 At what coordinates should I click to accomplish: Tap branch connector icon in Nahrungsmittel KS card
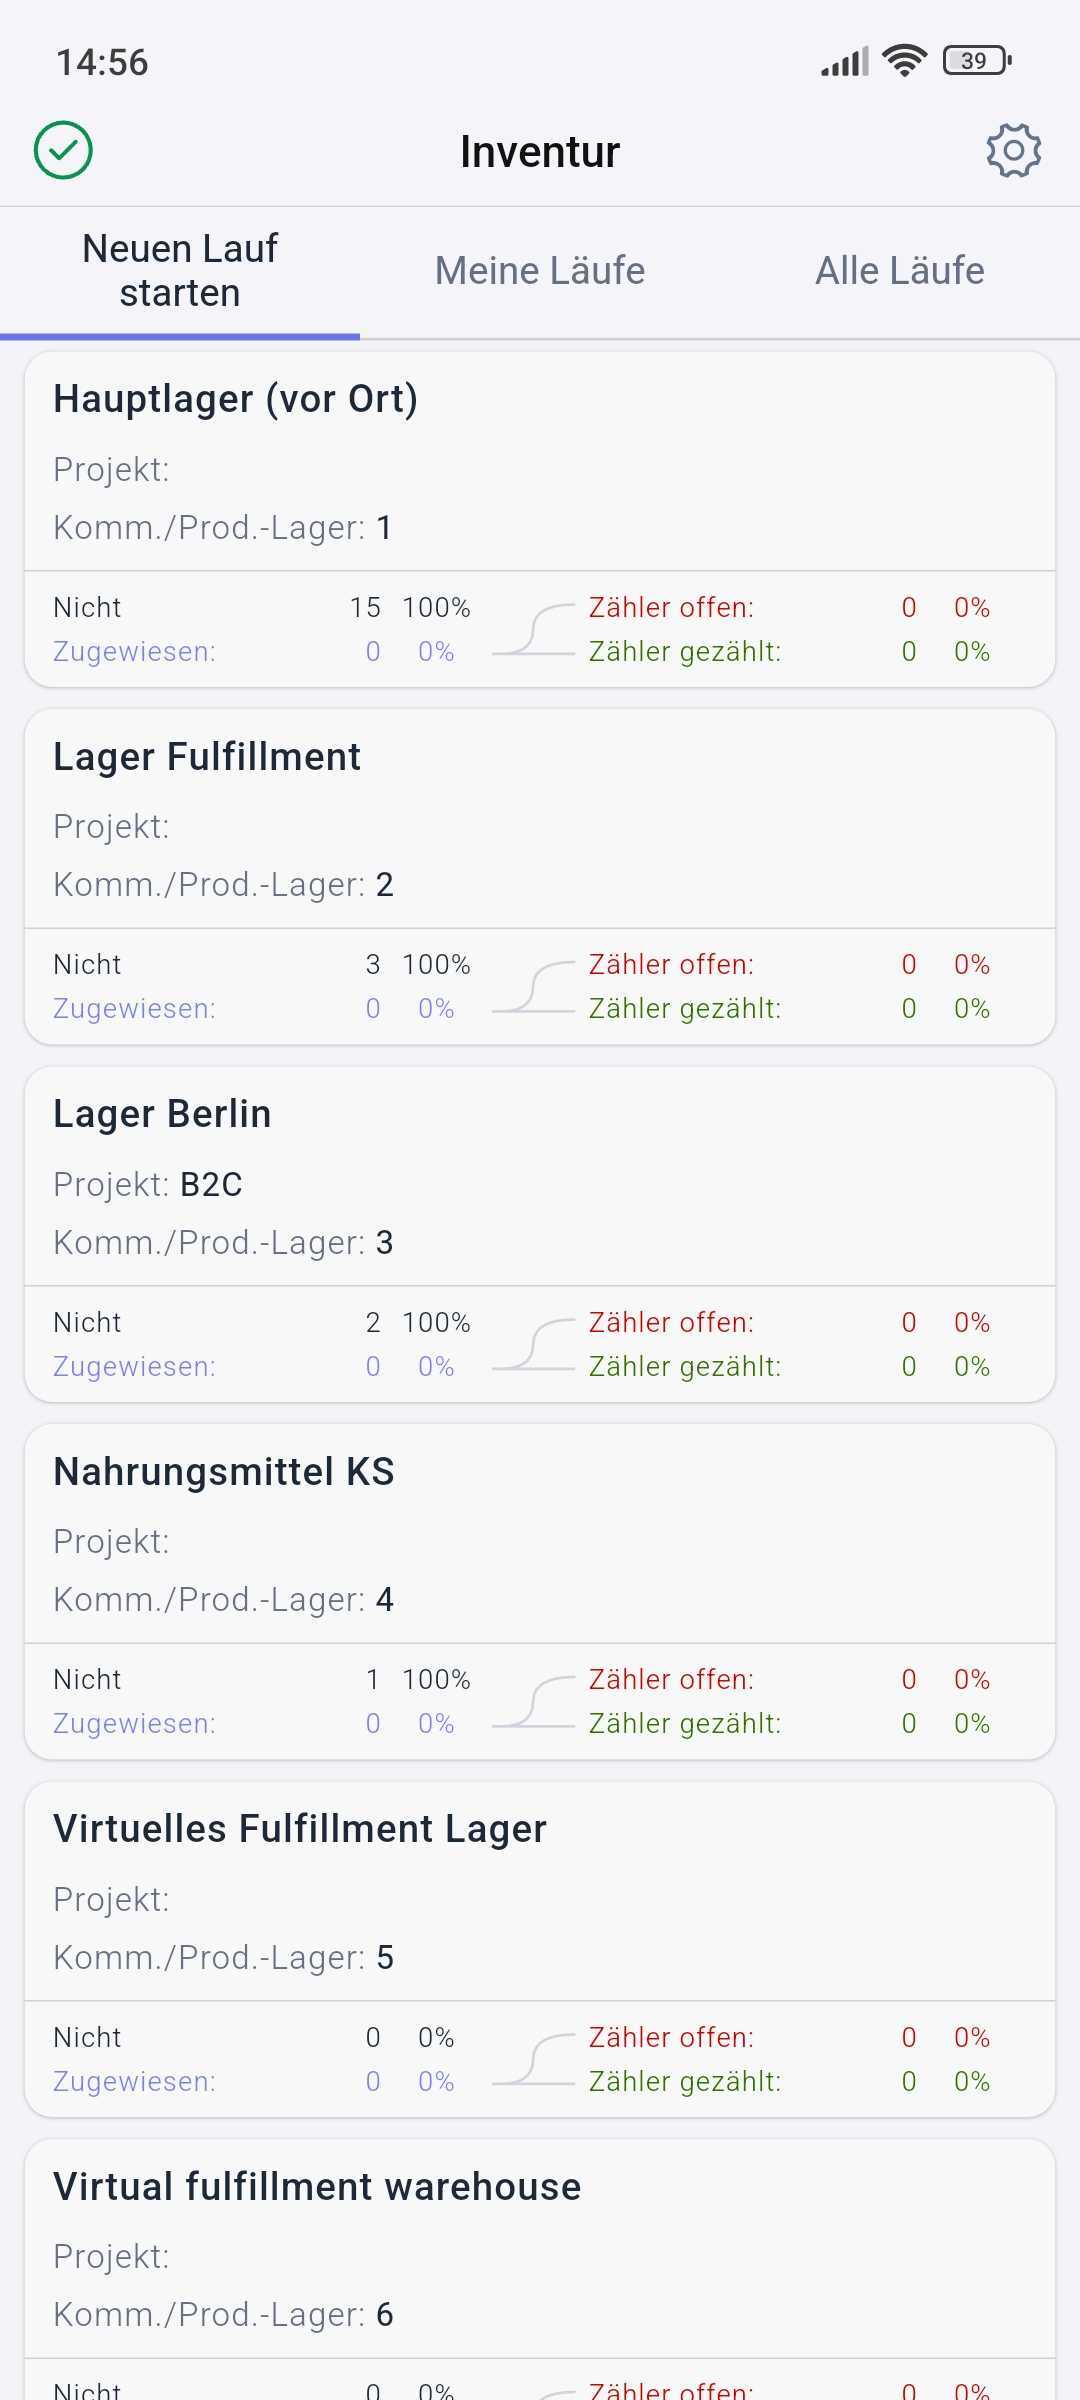point(534,1702)
